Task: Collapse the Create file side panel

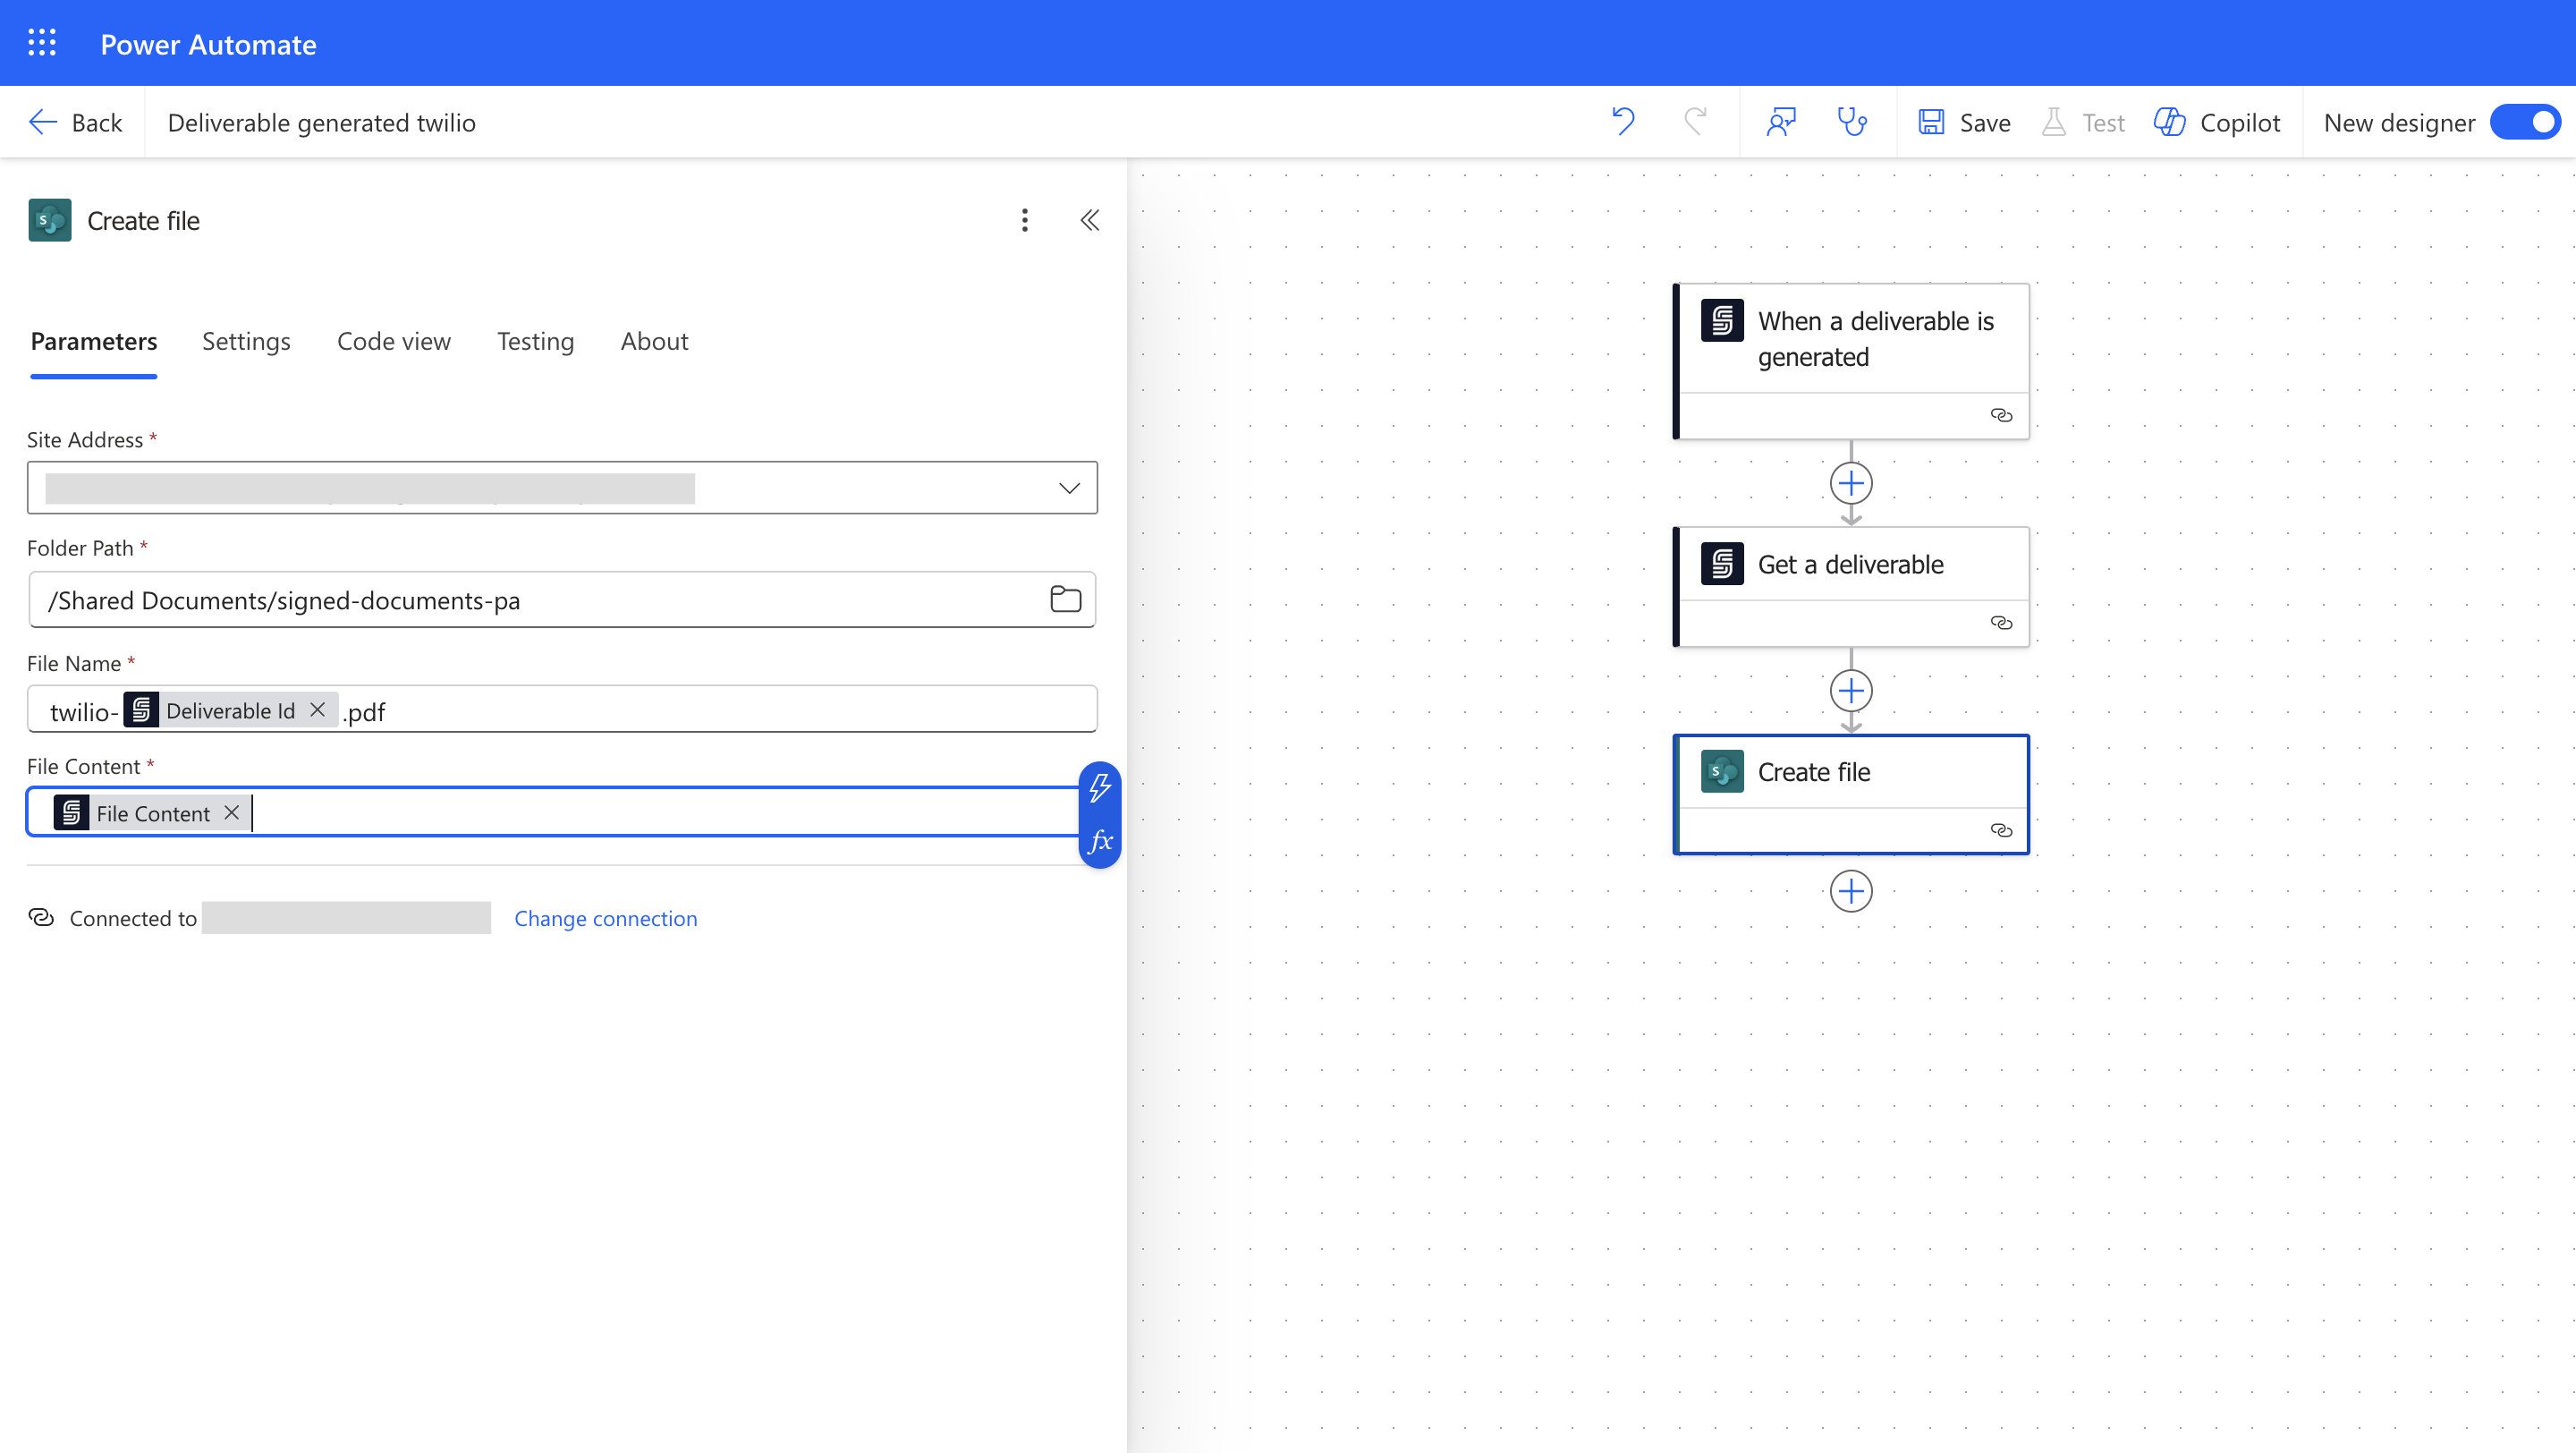Action: click(1090, 220)
